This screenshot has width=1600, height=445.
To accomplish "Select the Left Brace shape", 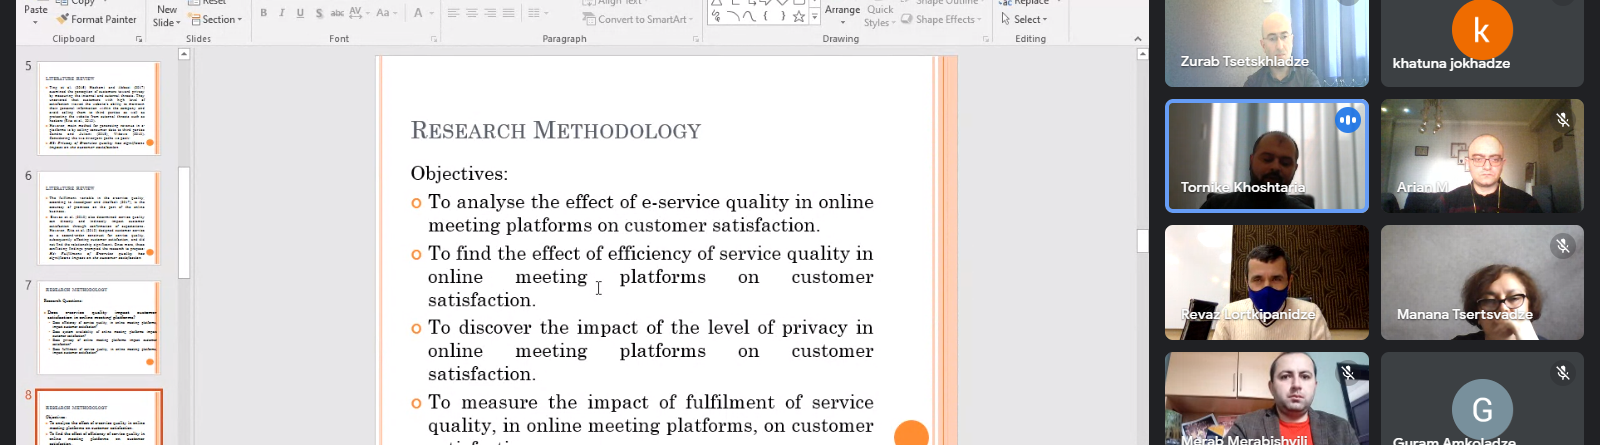I will pyautogui.click(x=765, y=16).
